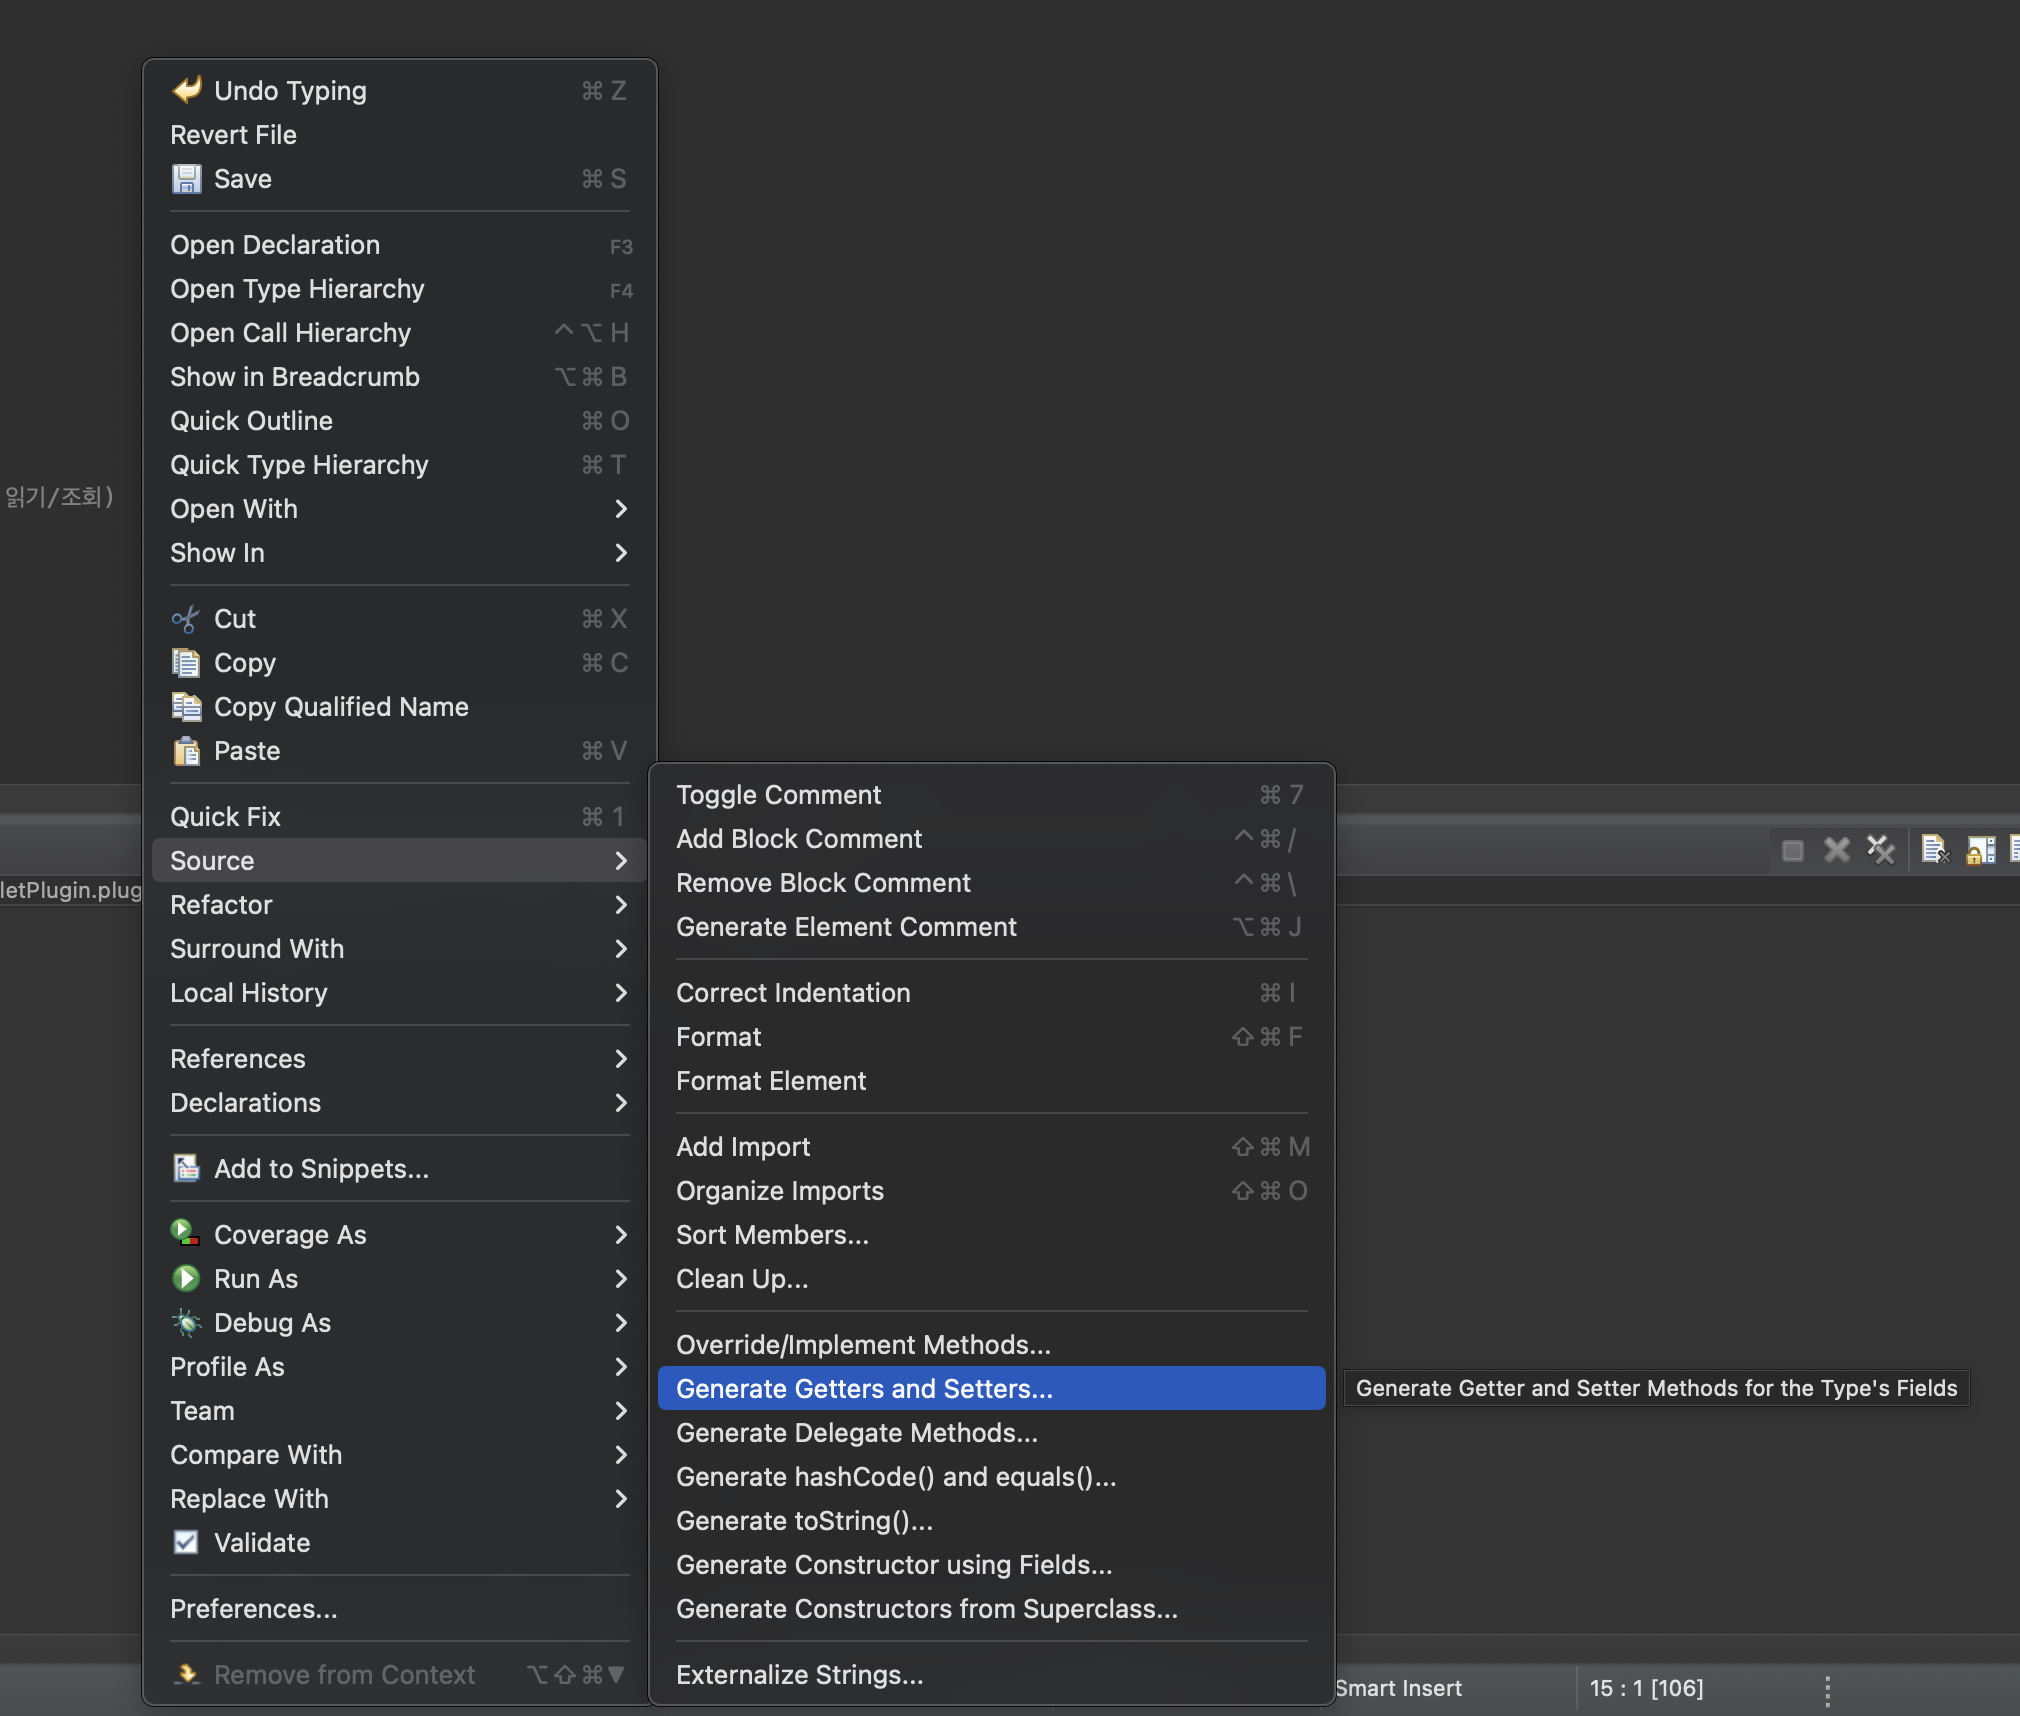Click Remove All Terminated Launches icon
The image size is (2020, 1716).
pyautogui.click(x=1881, y=850)
